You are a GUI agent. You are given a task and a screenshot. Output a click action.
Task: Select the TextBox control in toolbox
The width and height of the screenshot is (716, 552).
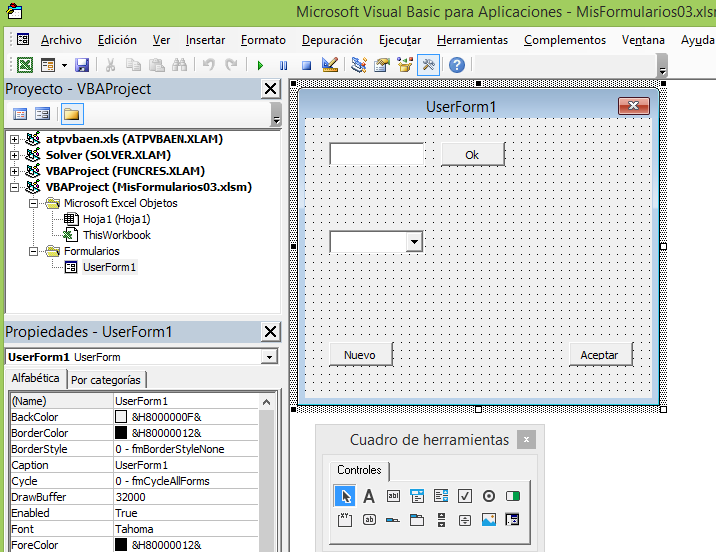(393, 496)
